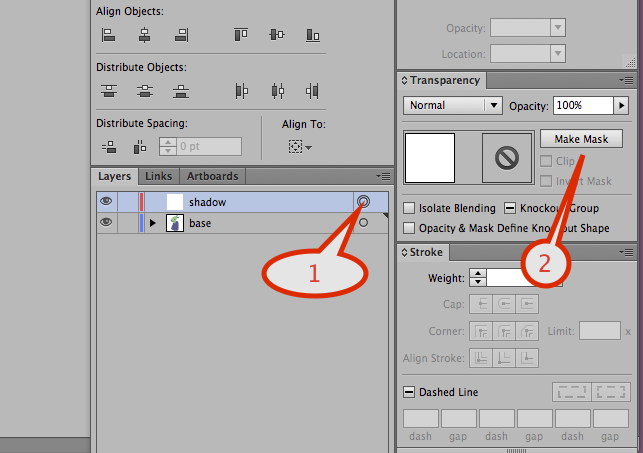Click the Horizontal Distribute Left icon
Viewport: 643px width, 453px height.
(241, 91)
